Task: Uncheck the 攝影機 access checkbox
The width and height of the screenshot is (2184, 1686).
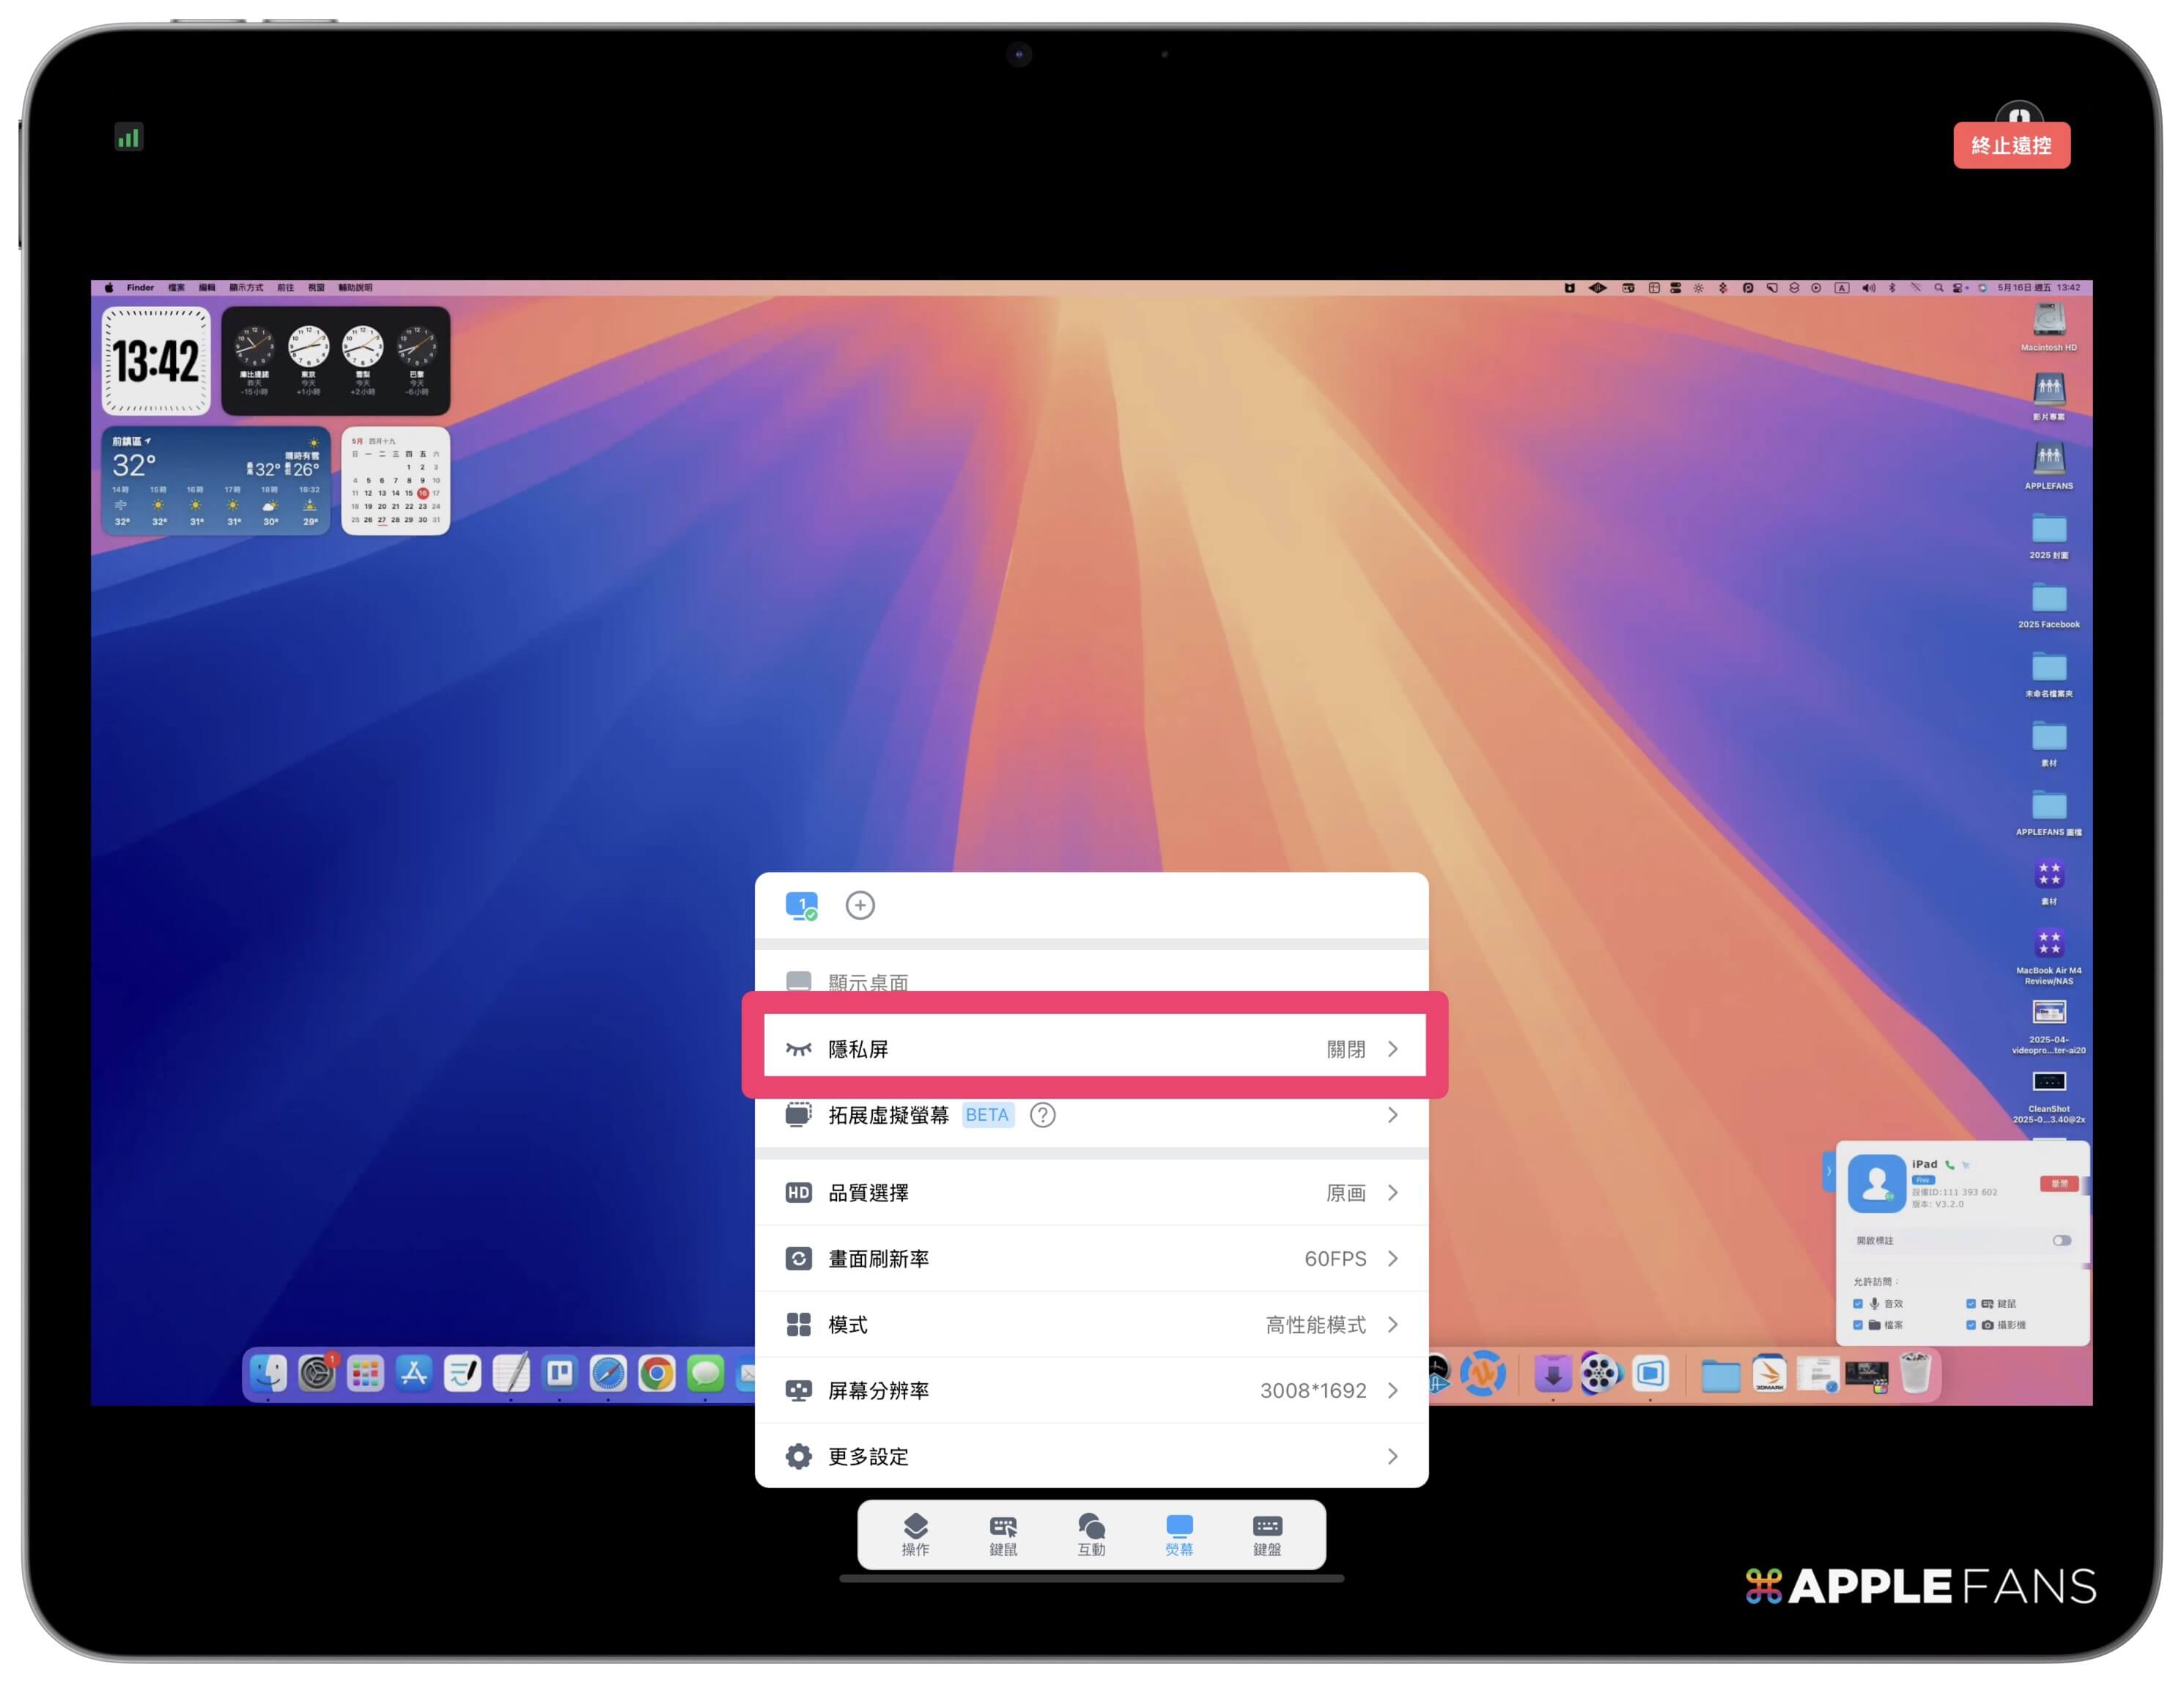Action: [1971, 1325]
